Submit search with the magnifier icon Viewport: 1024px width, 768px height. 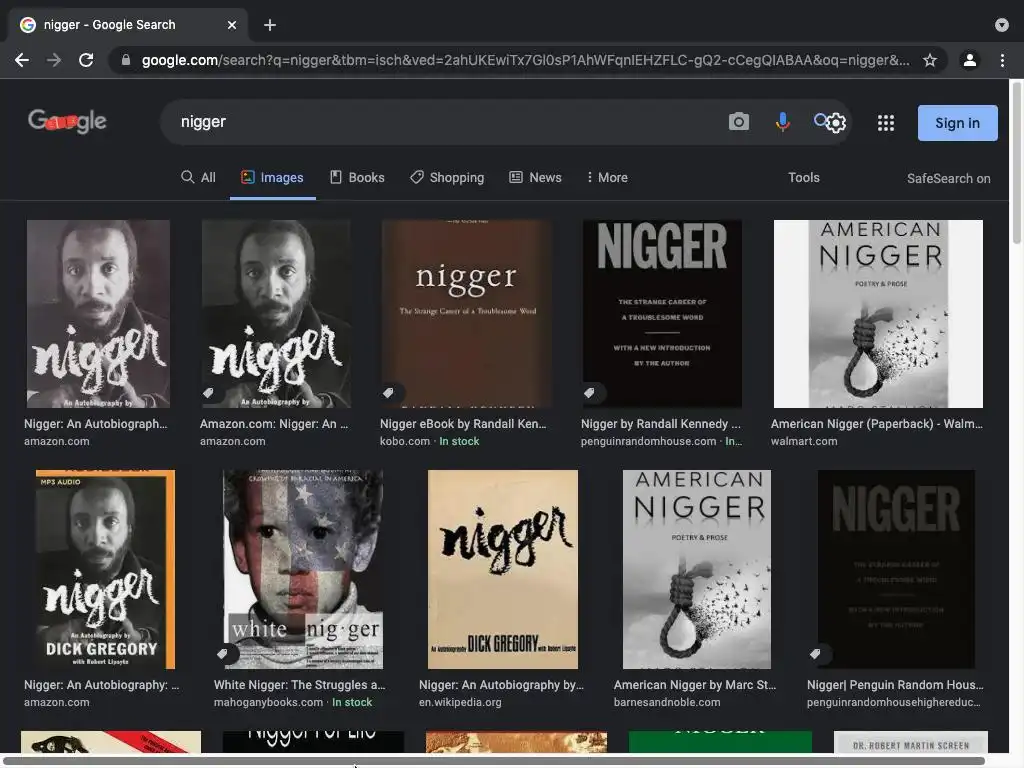pos(820,120)
